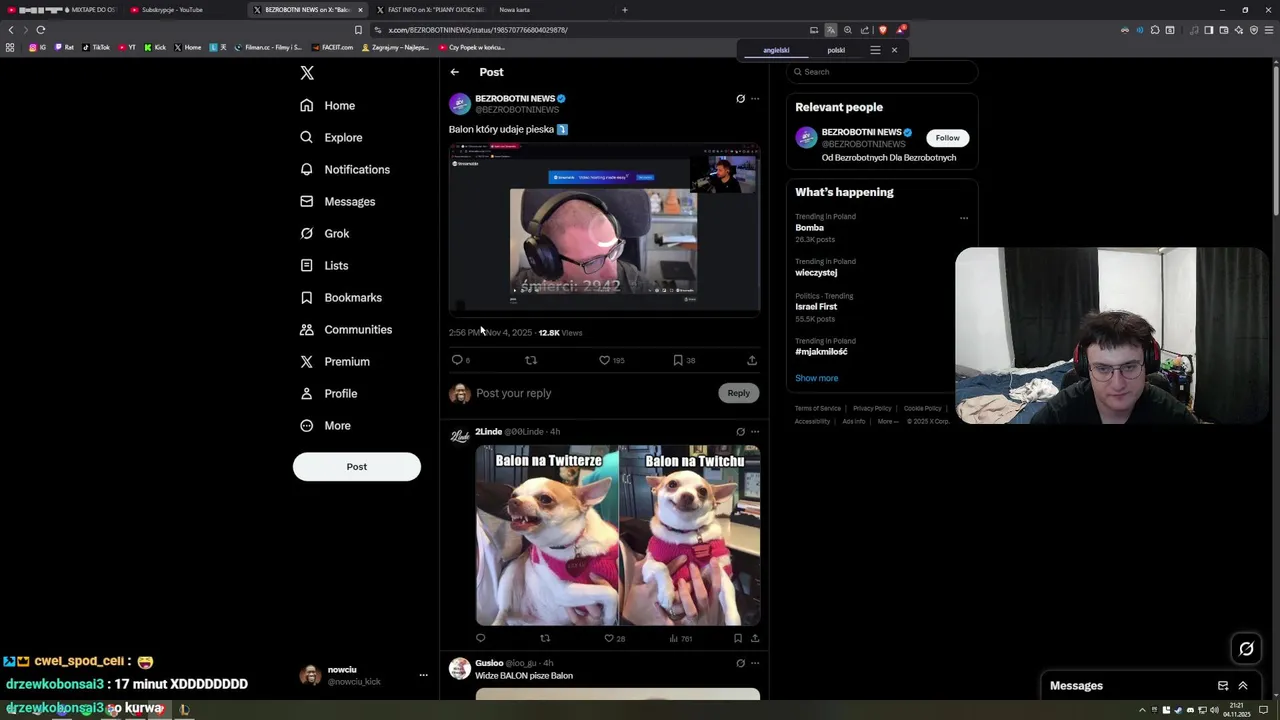Reply to the 2Linde comment

(x=481, y=638)
